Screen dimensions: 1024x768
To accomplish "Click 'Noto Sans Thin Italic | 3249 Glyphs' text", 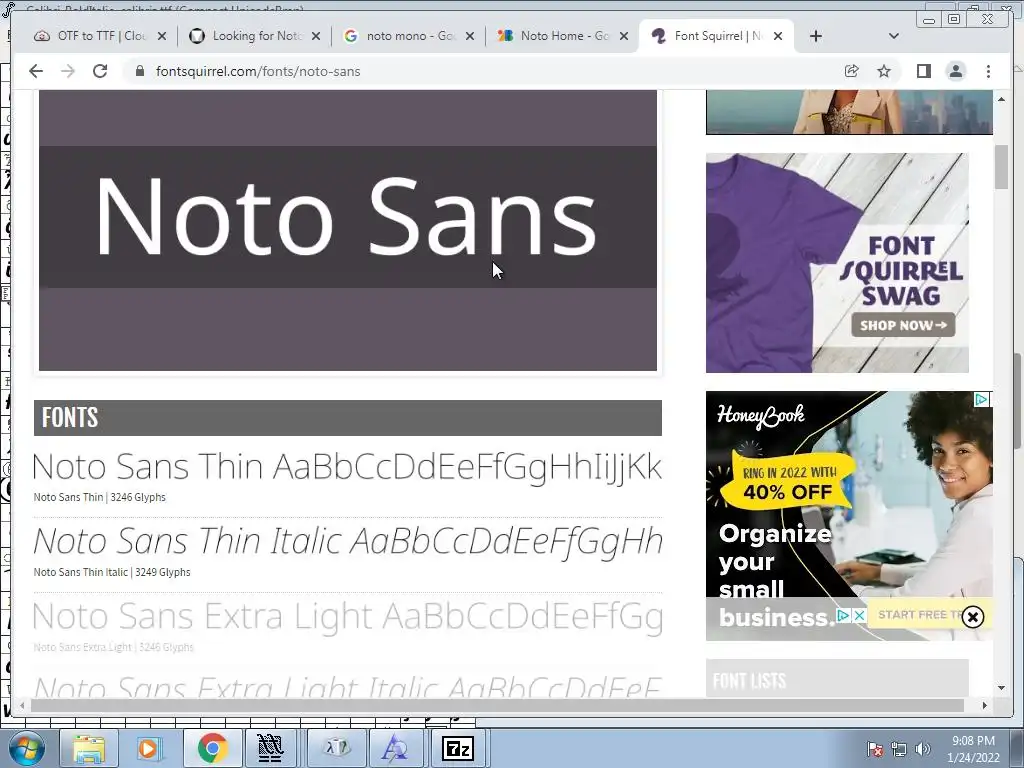I will 112,572.
